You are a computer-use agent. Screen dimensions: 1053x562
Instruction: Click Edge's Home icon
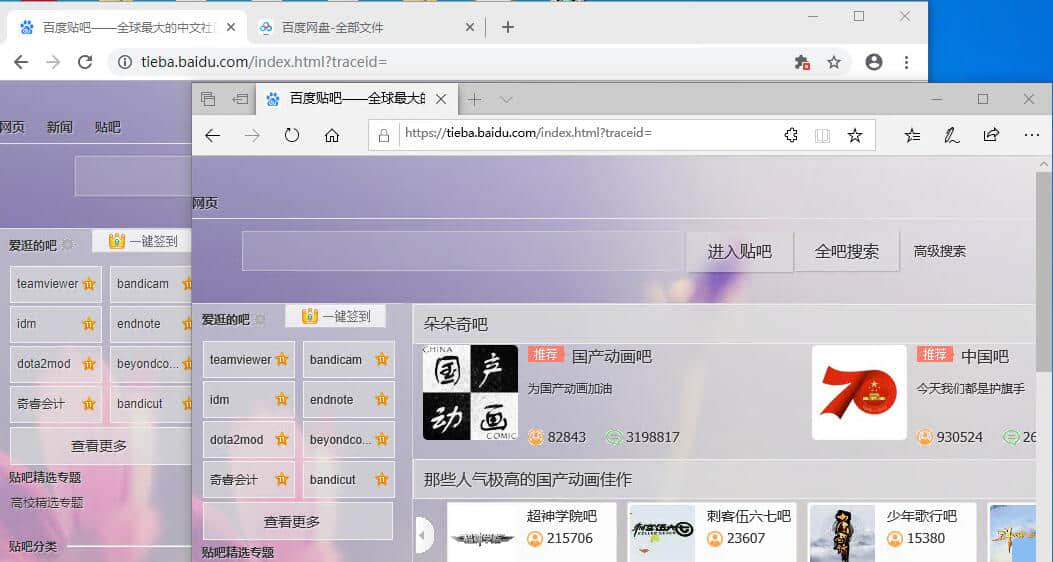332,135
